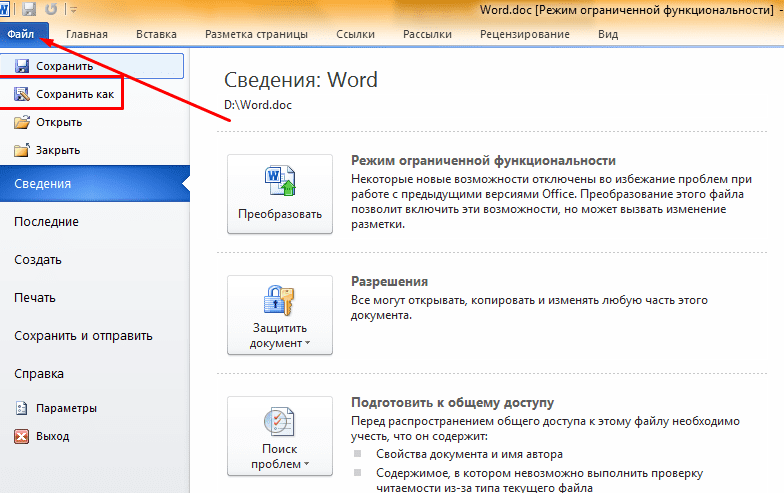
Task: Open the Создать section
Action: pyautogui.click(x=38, y=260)
